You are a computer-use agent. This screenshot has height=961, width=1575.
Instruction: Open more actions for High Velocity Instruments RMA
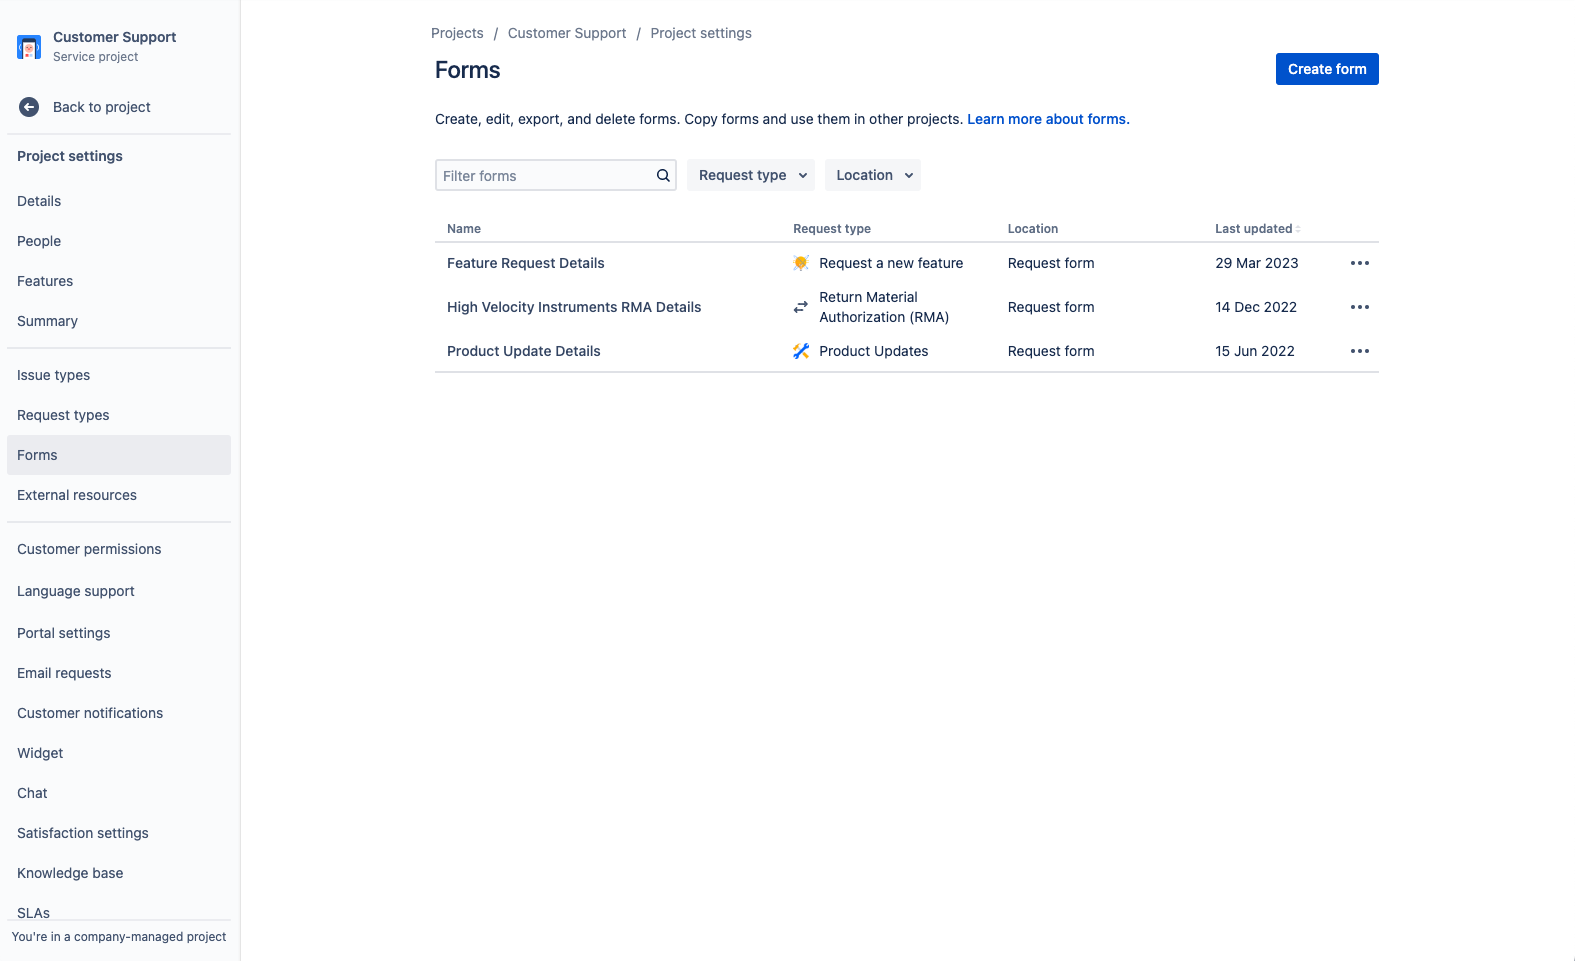coord(1359,307)
